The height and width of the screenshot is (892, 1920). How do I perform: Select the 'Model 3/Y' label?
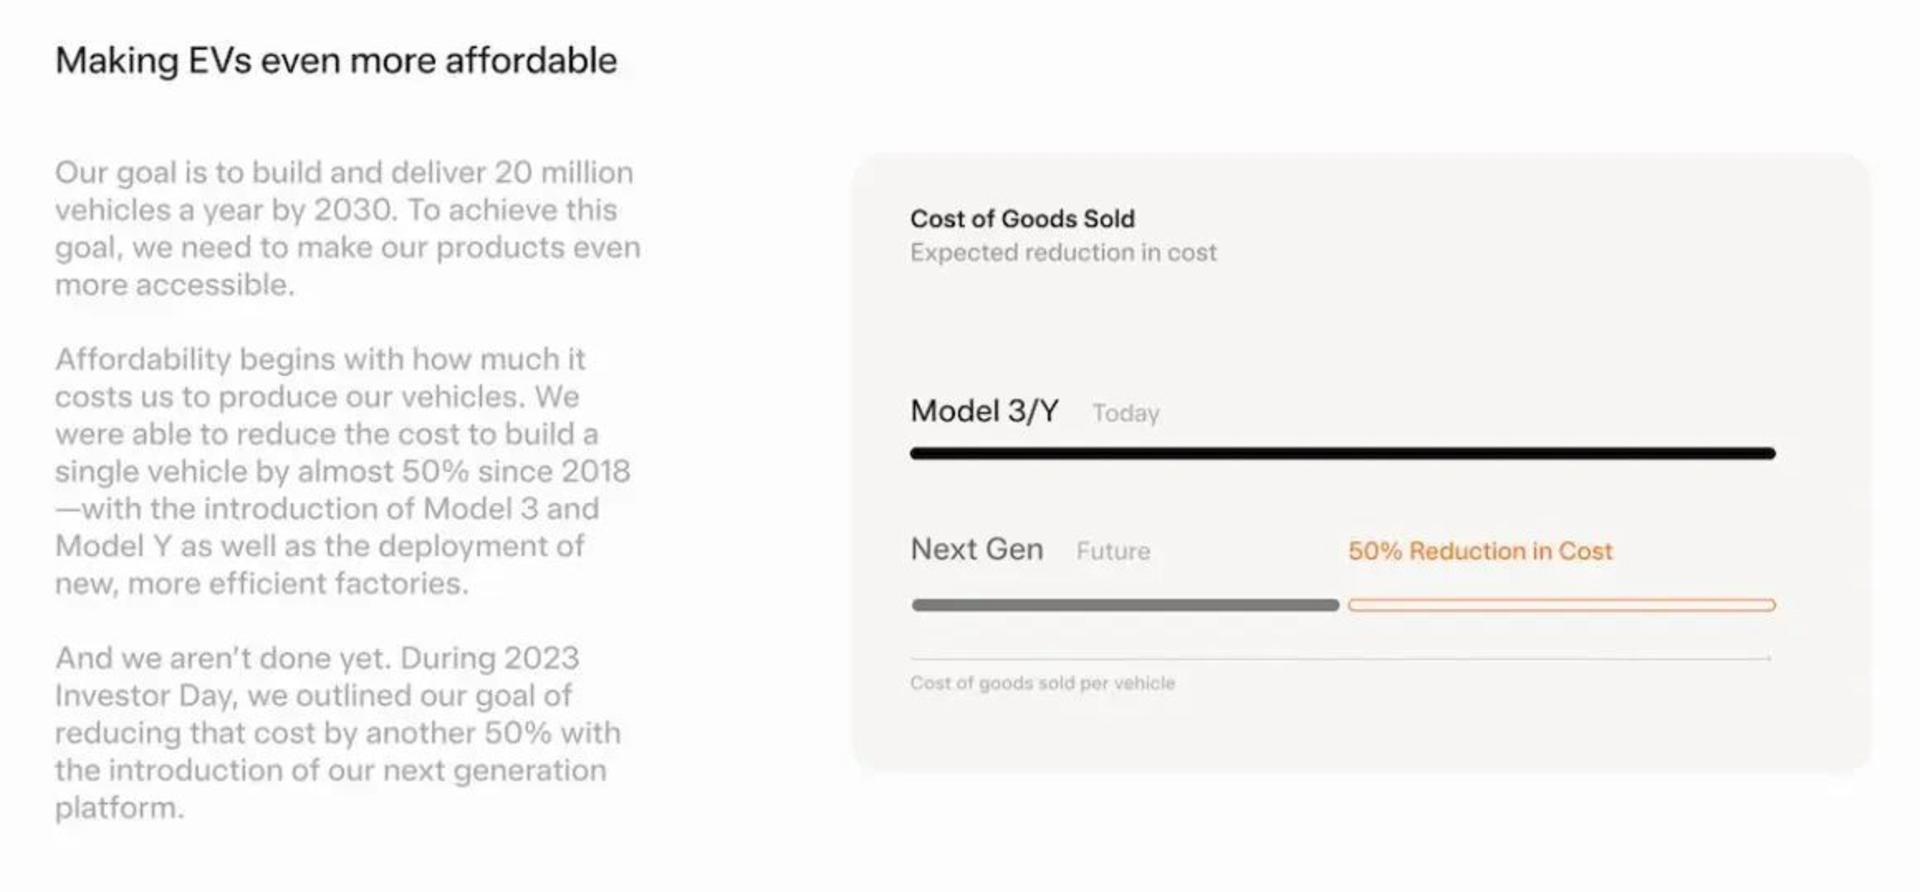click(984, 411)
